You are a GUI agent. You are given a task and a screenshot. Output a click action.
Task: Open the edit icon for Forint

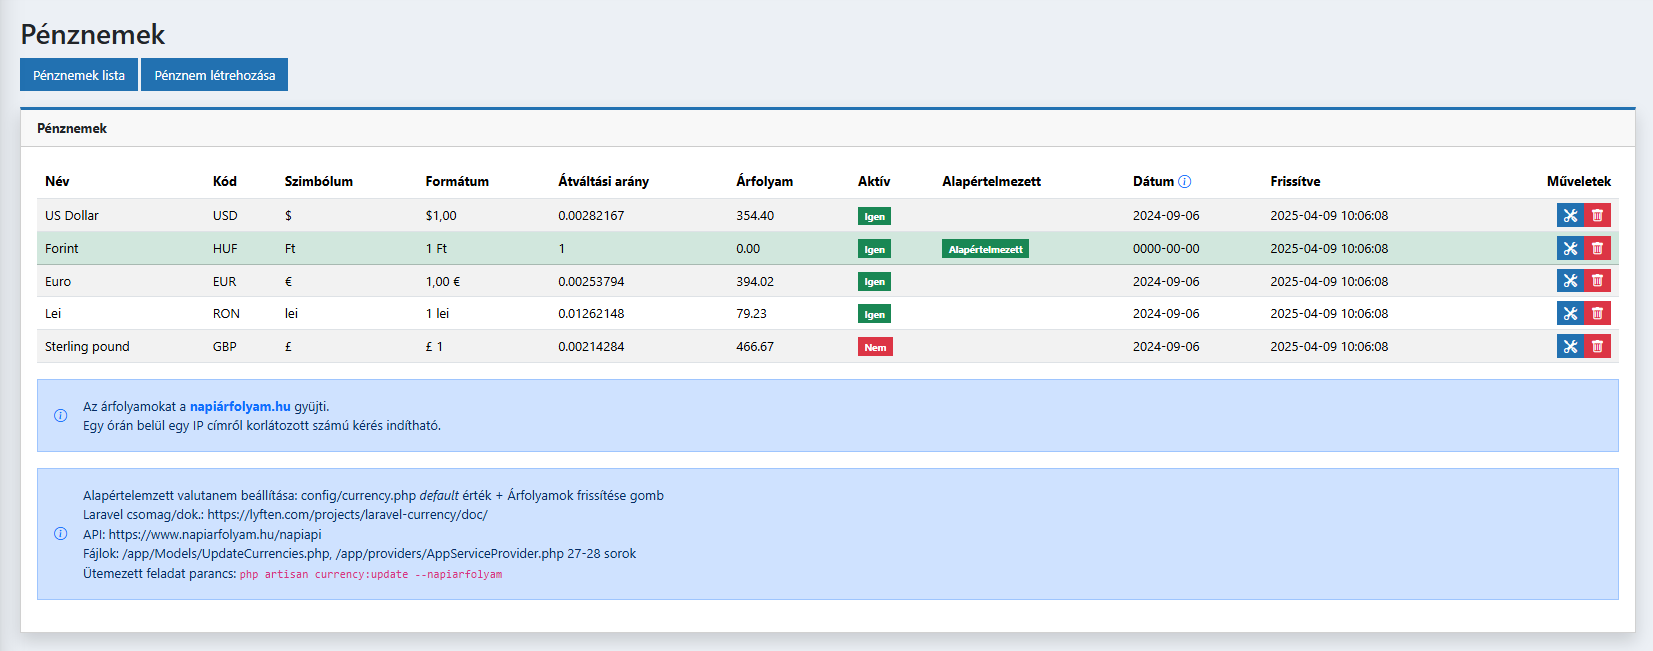[1570, 249]
